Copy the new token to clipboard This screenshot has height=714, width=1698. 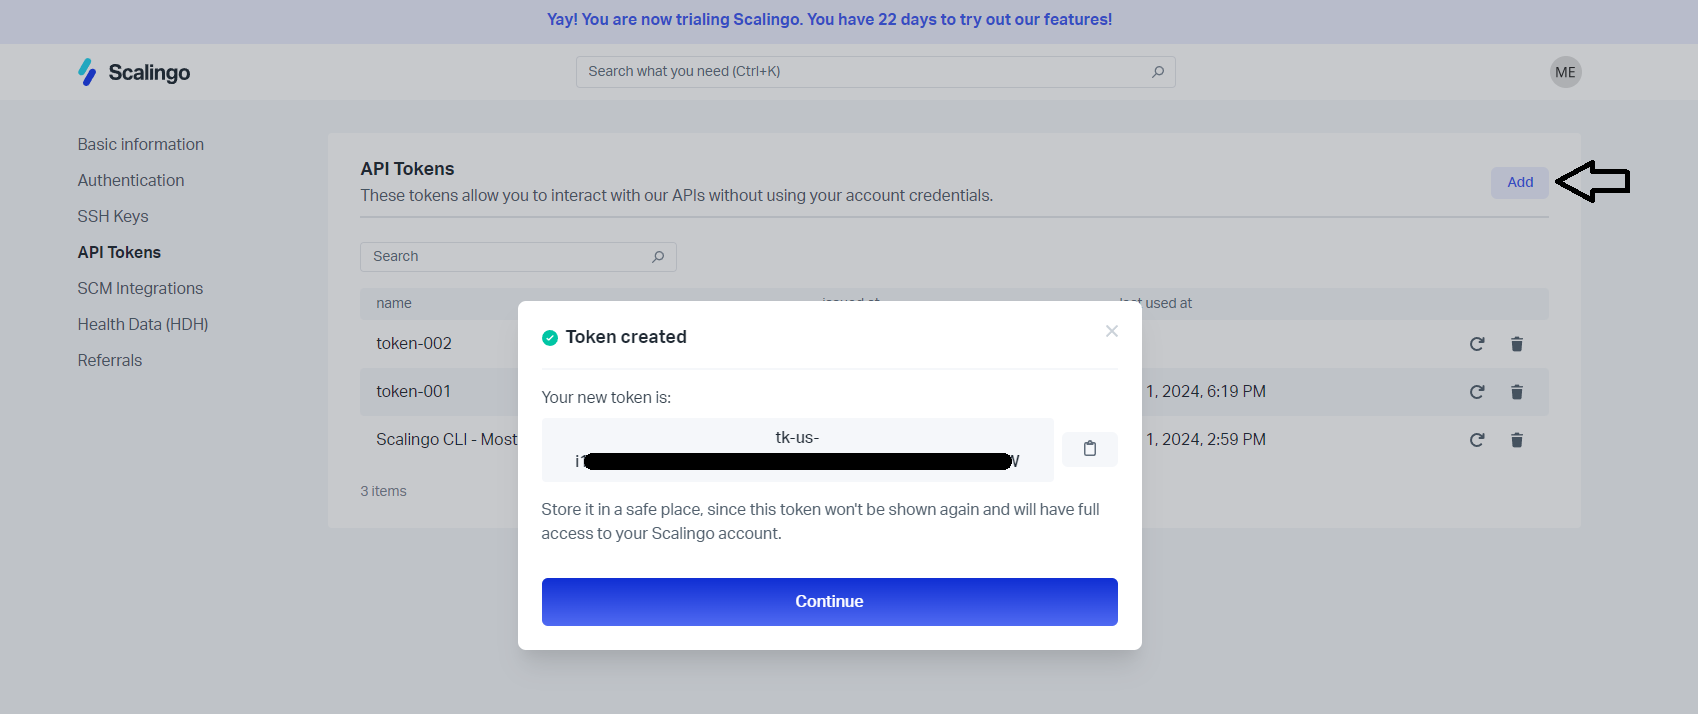pos(1089,449)
